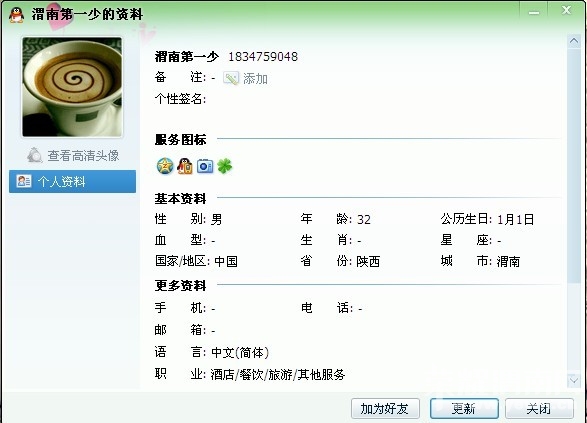
Task: Click the vertical scrollbar thumb
Action: (x=574, y=165)
